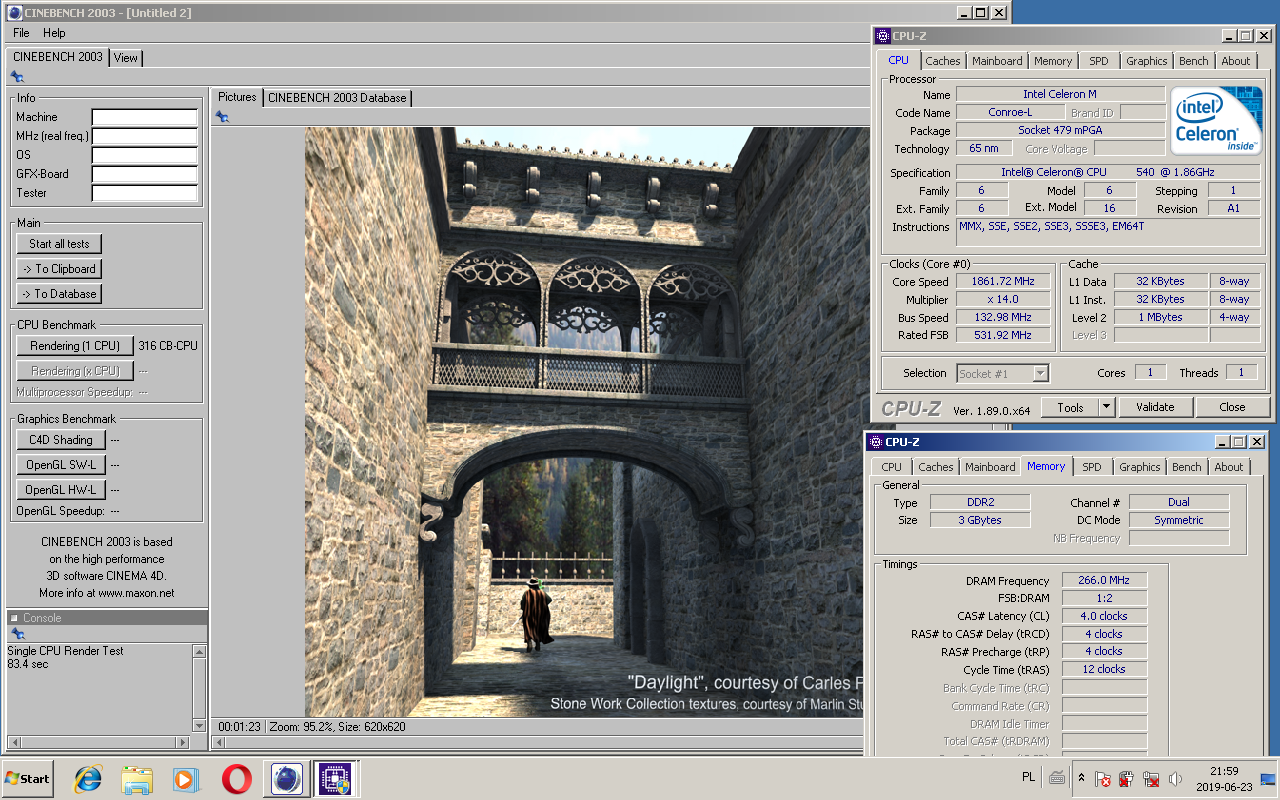The image size is (1280, 800).
Task: Click the Tools button in CPU-Z
Action: pyautogui.click(x=1070, y=407)
